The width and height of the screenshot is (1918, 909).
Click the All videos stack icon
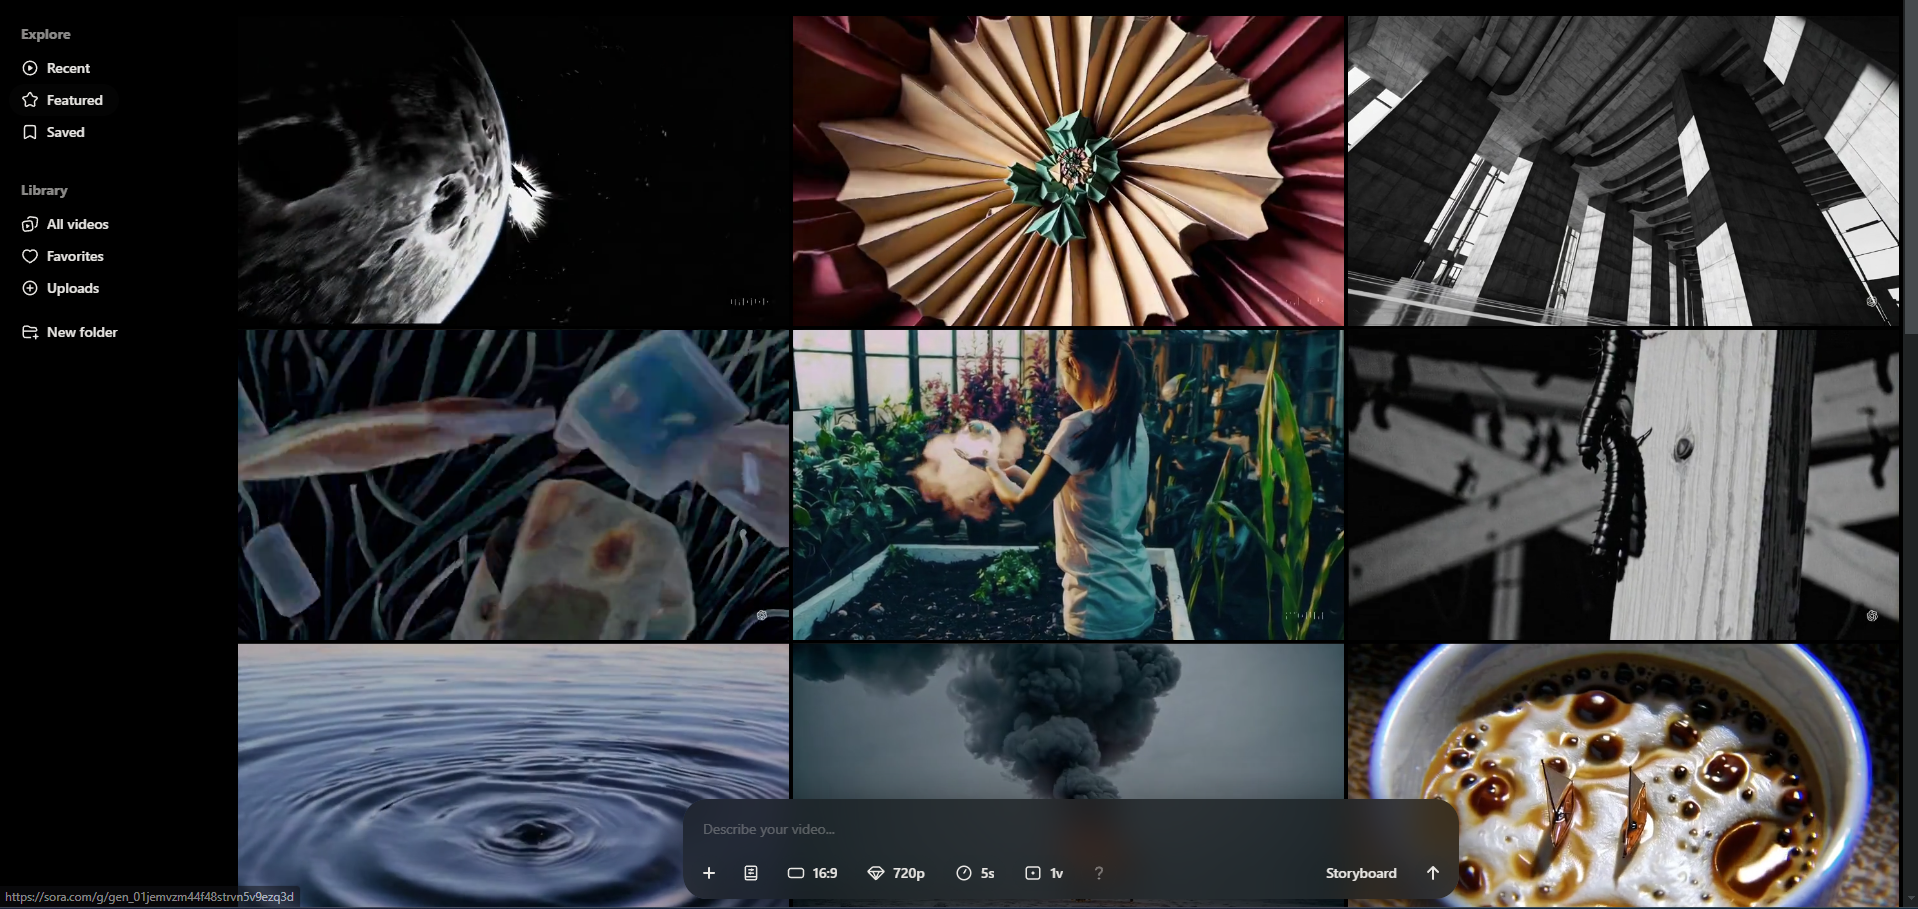point(30,224)
